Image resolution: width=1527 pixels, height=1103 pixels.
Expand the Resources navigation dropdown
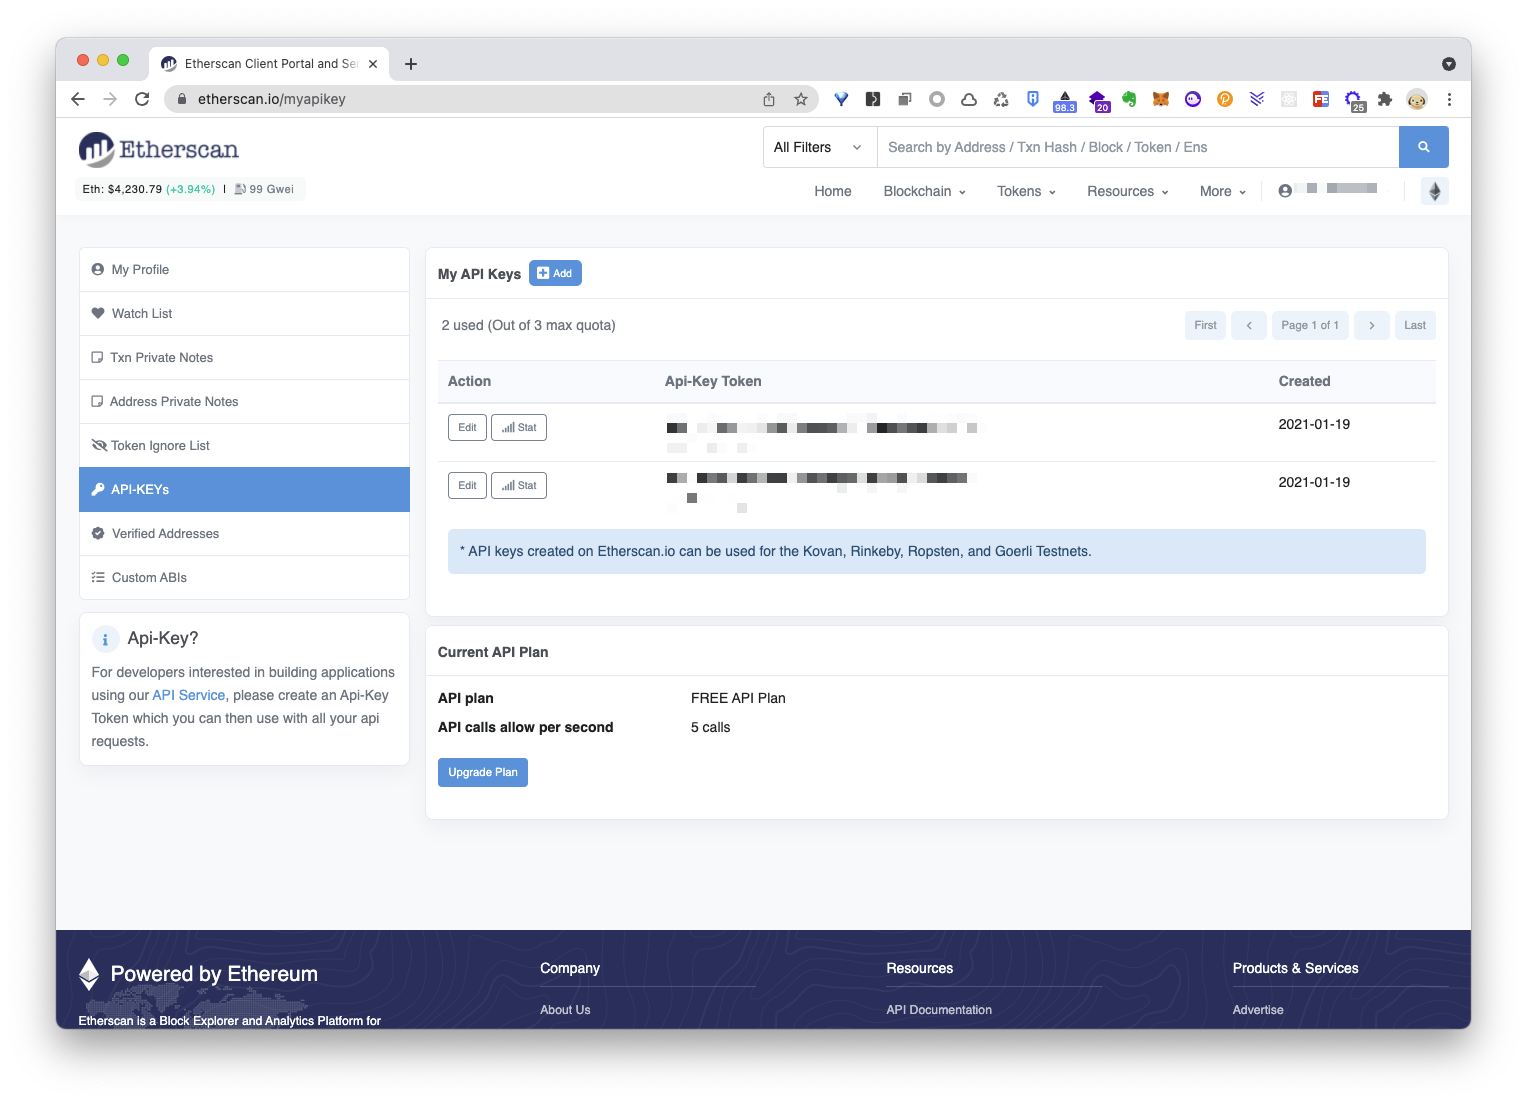tap(1127, 191)
